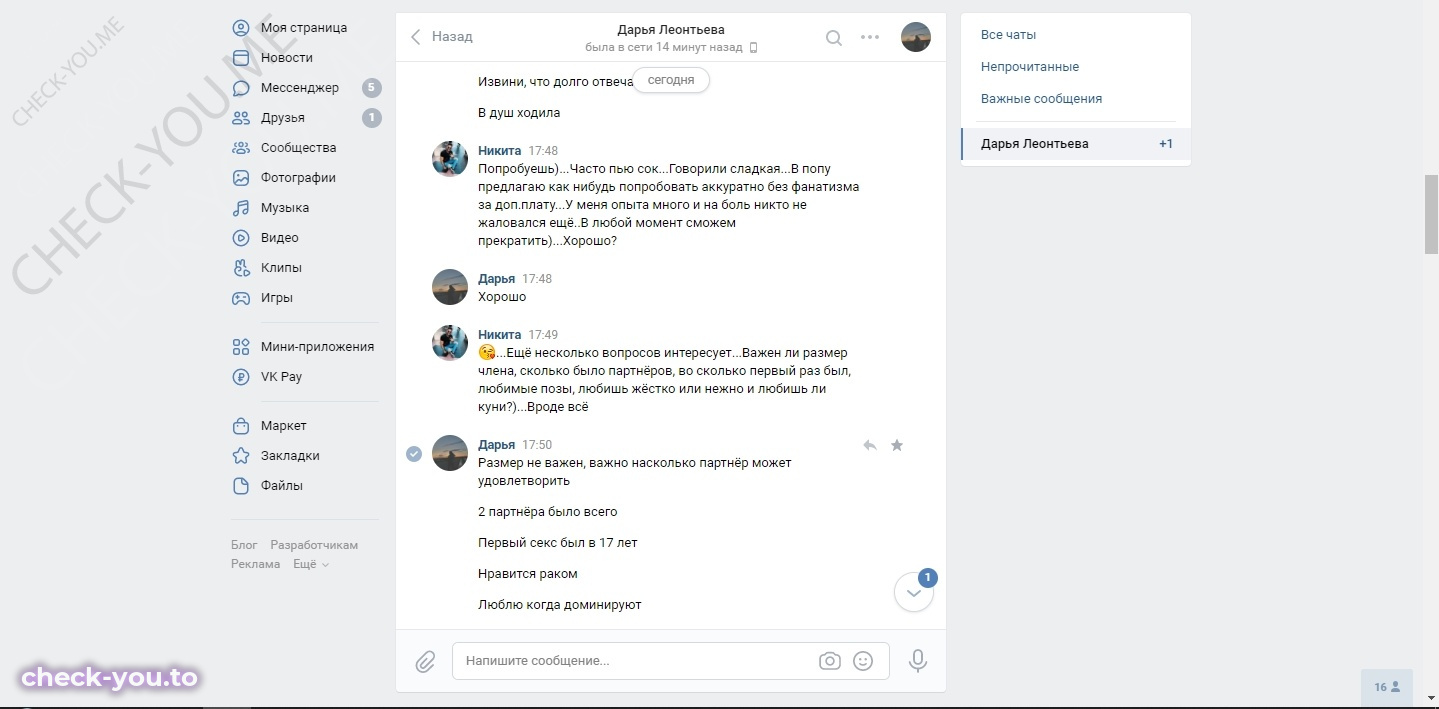Screen dimensions: 1439x709
Task: Open Сообщества communities icon
Action: pyautogui.click(x=241, y=148)
